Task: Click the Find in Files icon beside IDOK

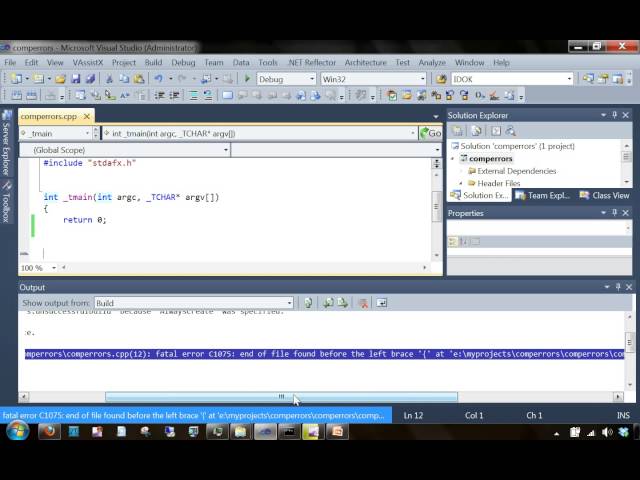Action: point(441,79)
